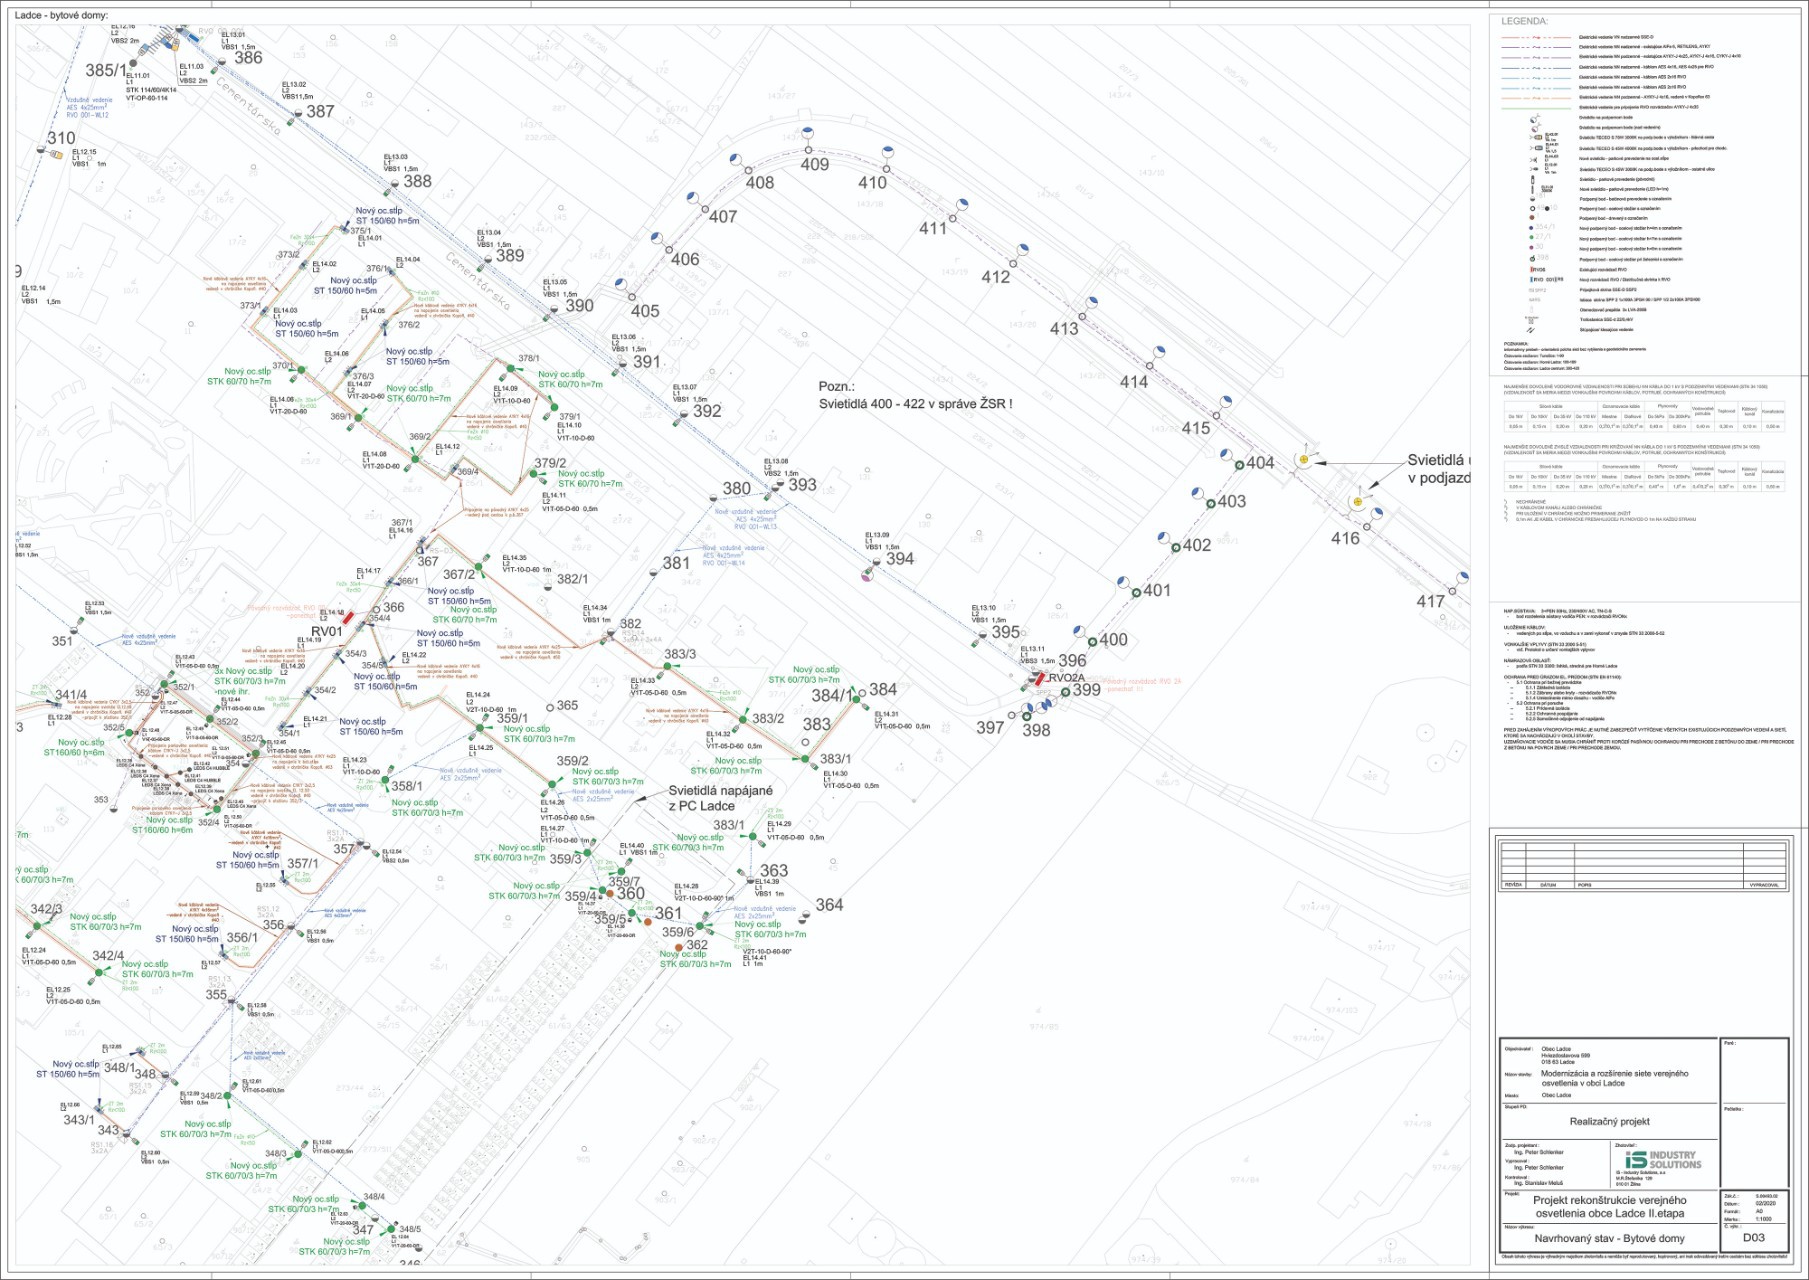
Task: Click the lamp symbol beside label 406
Action: coord(657,240)
